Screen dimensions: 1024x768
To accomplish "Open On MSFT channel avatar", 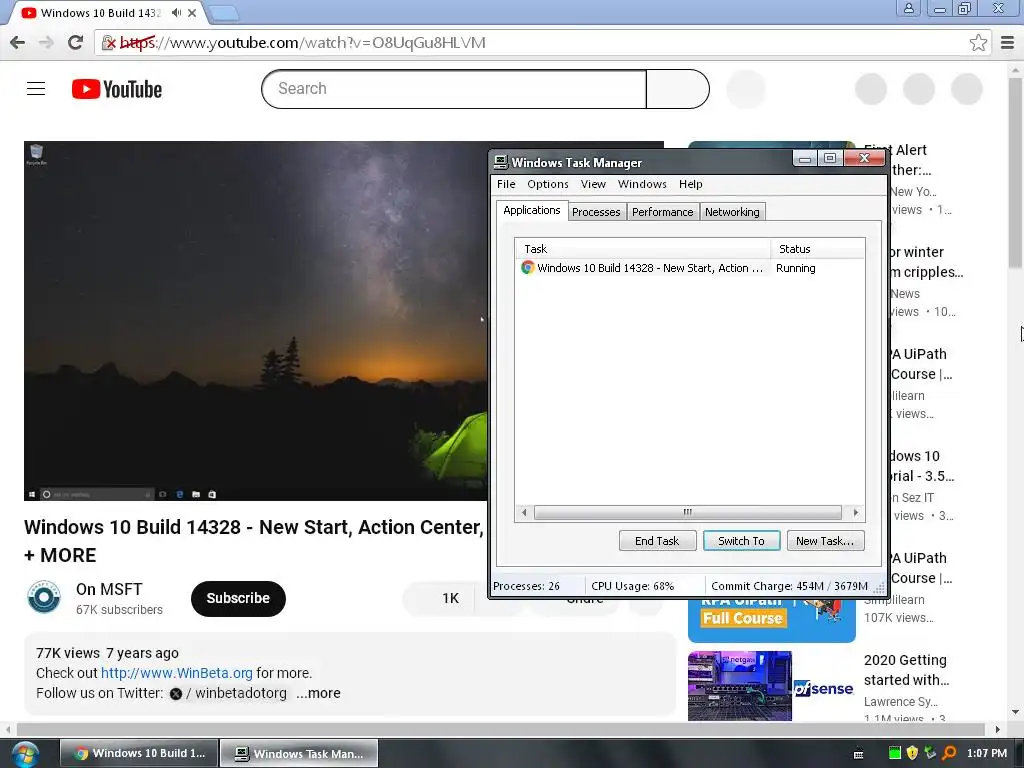I will point(44,597).
